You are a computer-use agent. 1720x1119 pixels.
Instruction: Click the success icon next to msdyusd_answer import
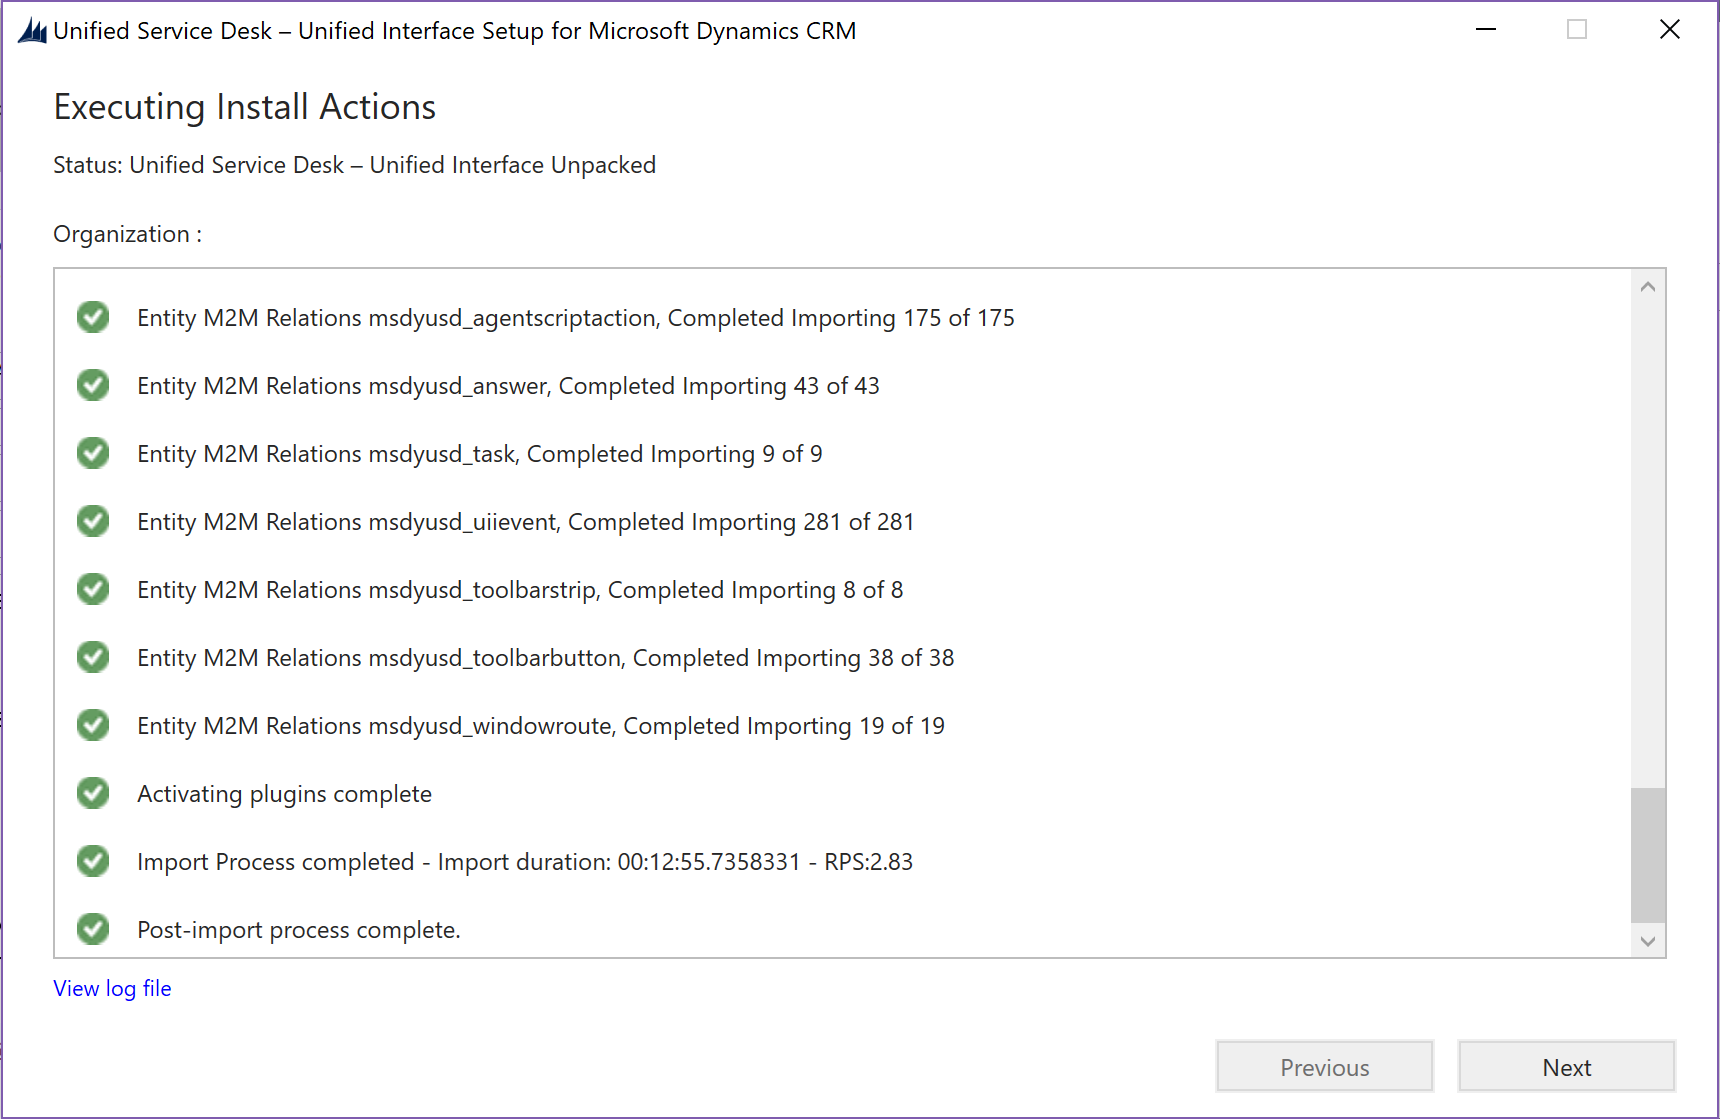coord(92,385)
